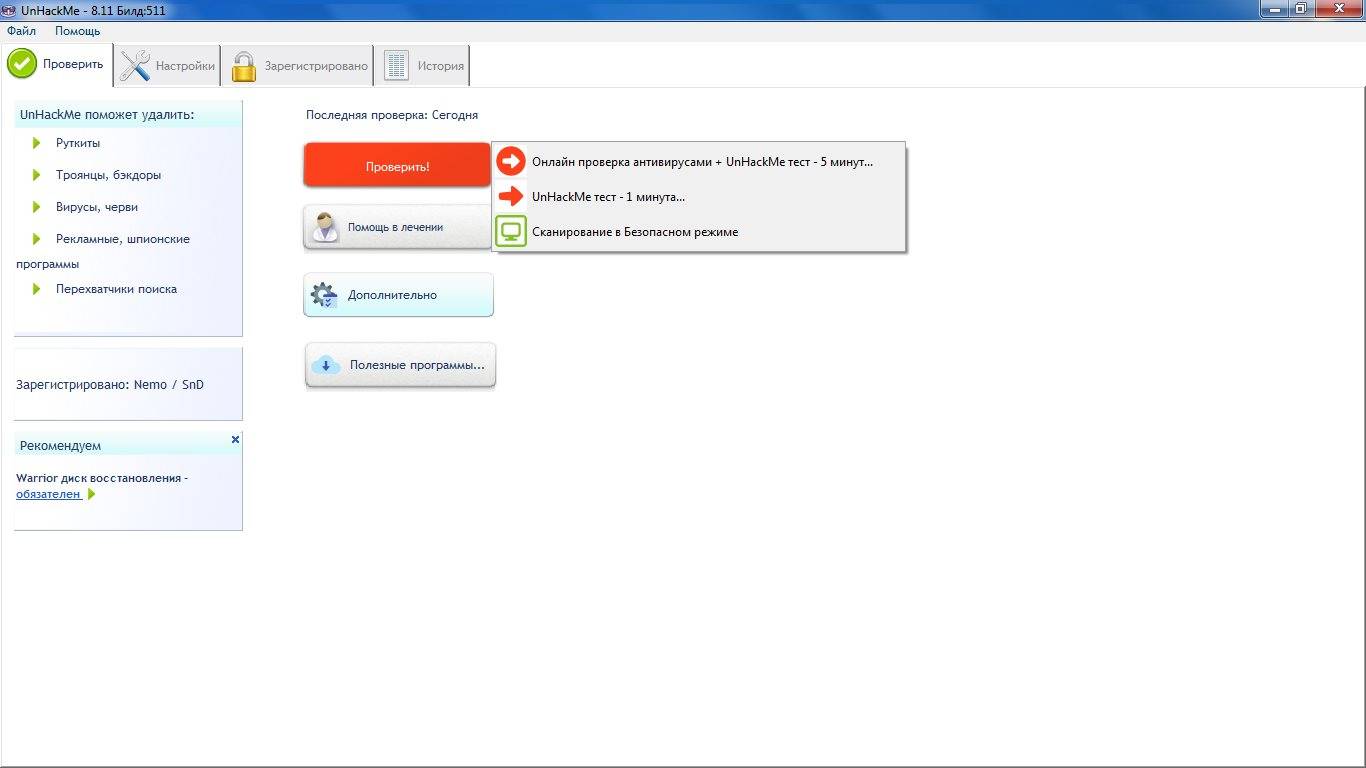Close the UnHackMe window
Image resolution: width=1366 pixels, height=768 pixels.
1338,9
